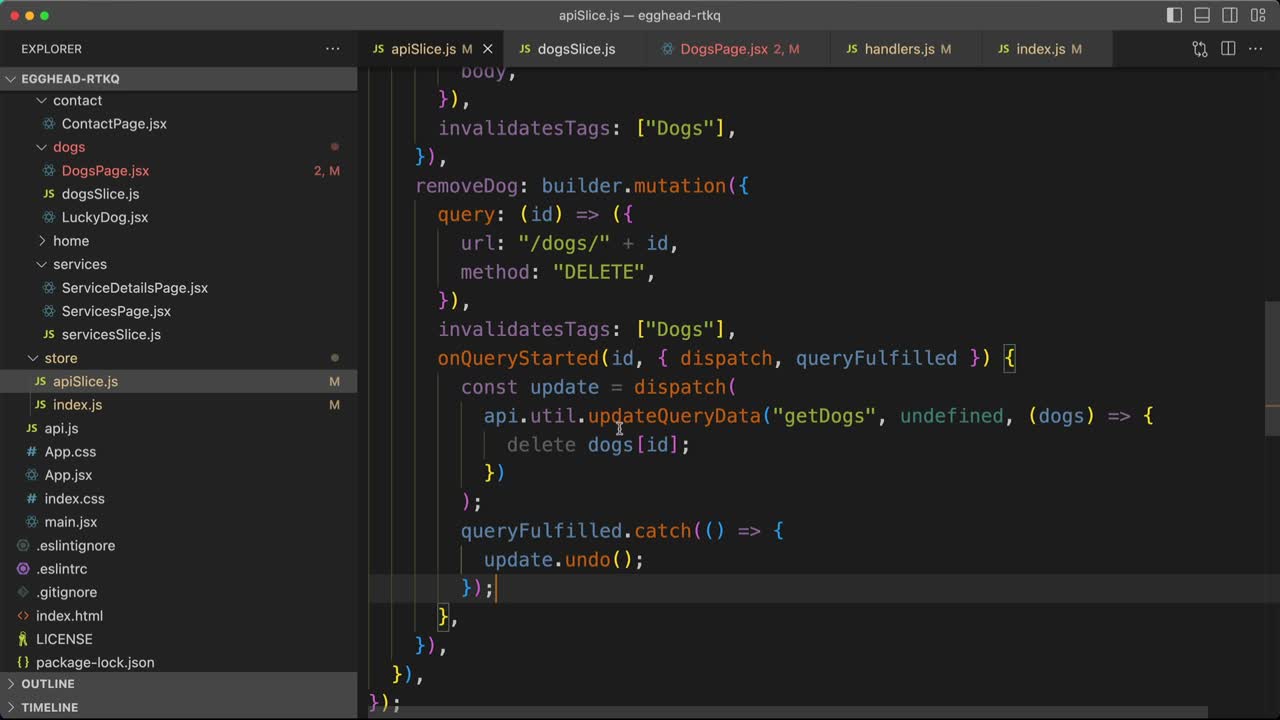Open dogsSlice.js from the explorer
The width and height of the screenshot is (1280, 720).
[100, 194]
